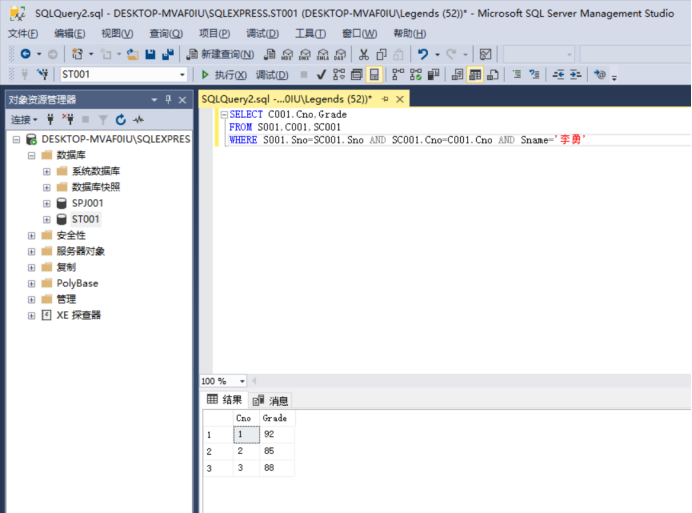
Task: Click the WHERE line in query editor
Action: (x=407, y=140)
